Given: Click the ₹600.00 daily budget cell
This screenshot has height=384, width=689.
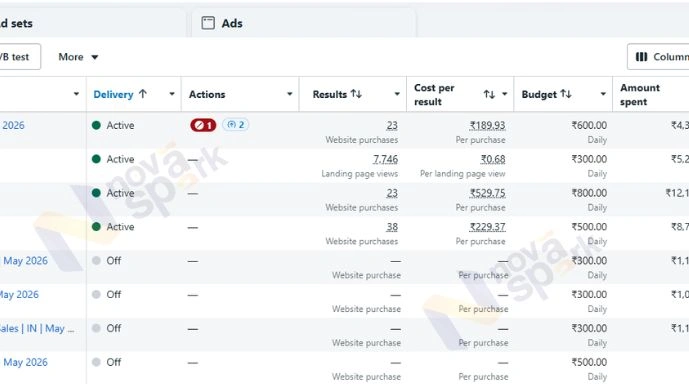Looking at the screenshot, I should 589,125.
